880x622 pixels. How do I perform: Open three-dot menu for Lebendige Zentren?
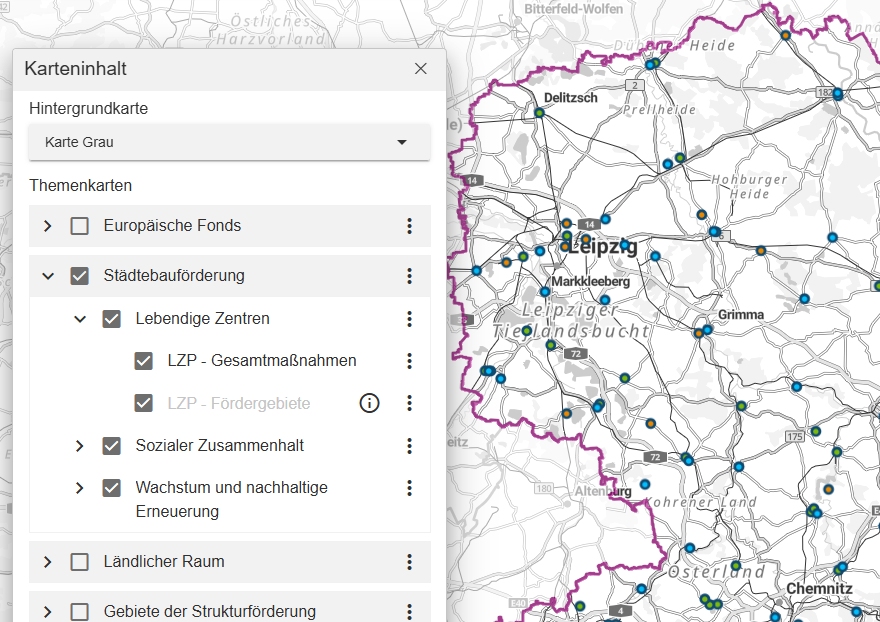tap(409, 319)
